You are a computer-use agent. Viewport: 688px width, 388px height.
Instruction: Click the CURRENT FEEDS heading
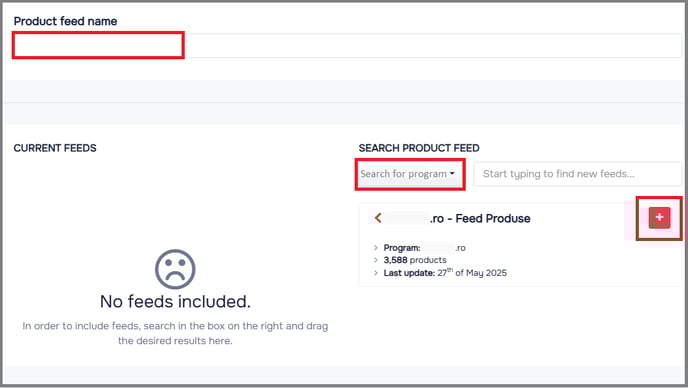tap(55, 148)
